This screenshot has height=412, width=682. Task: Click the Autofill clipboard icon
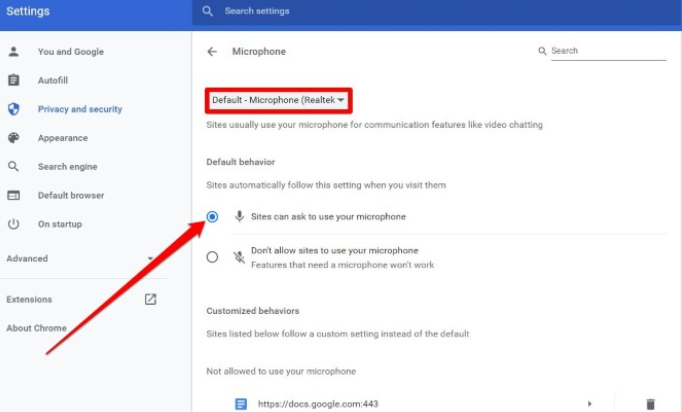pos(13,80)
